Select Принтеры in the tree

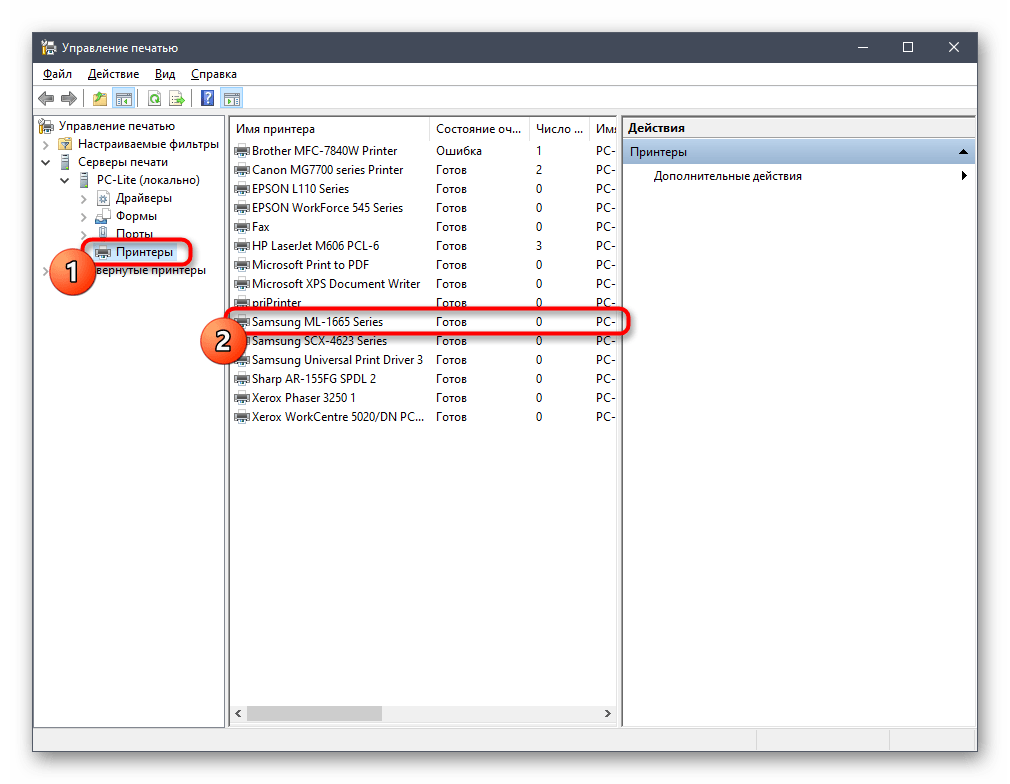144,252
